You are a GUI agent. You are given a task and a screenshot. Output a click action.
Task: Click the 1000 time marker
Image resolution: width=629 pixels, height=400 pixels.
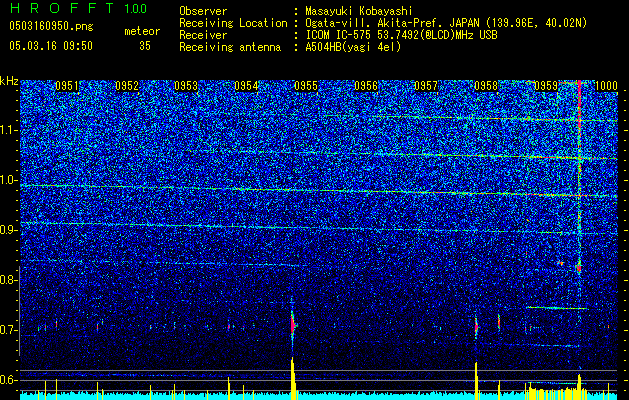point(606,86)
